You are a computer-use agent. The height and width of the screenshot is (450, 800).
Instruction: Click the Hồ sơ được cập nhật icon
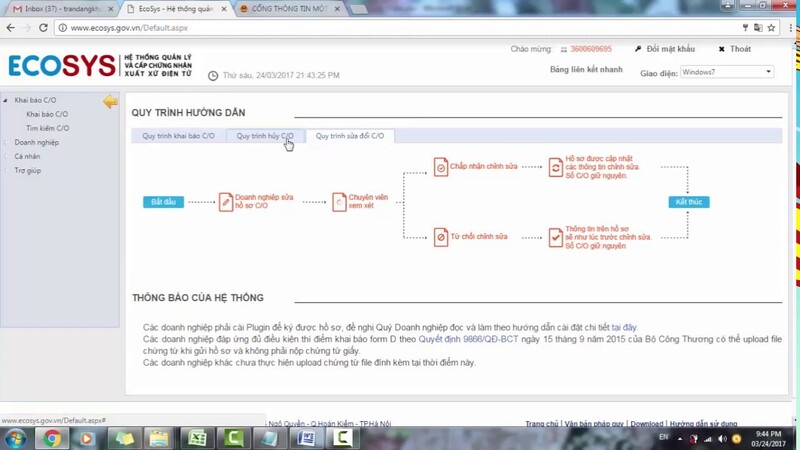pyautogui.click(x=556, y=167)
